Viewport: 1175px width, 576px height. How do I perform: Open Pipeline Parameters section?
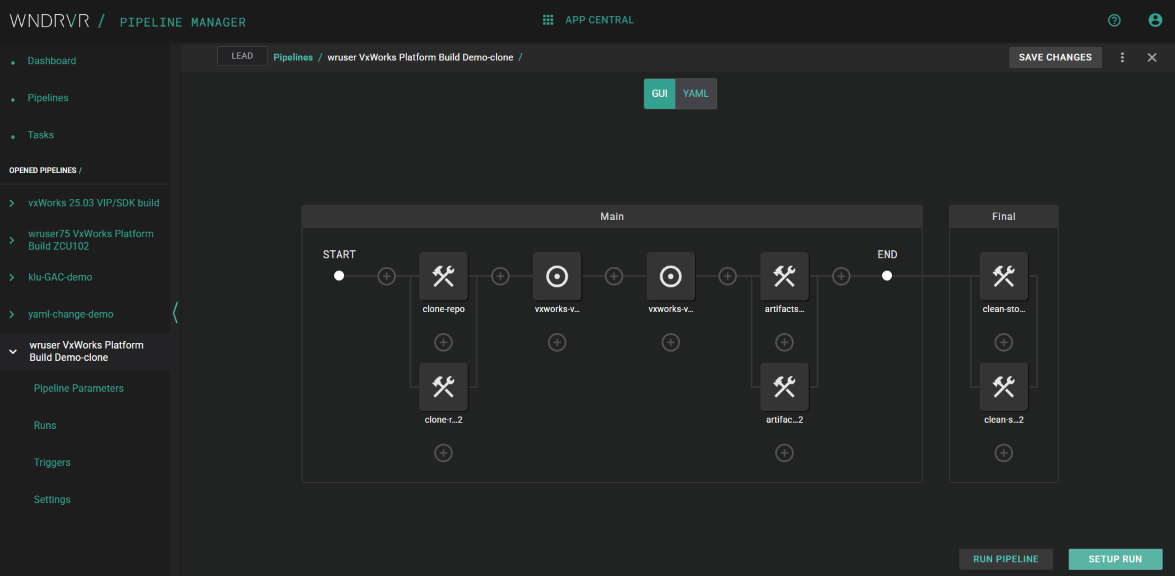[79, 388]
